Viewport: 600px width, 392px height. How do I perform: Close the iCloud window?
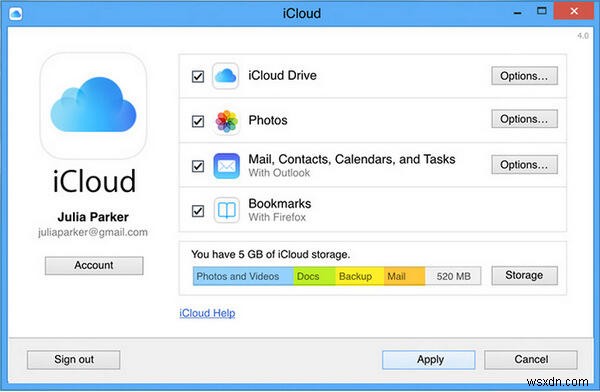[x=574, y=11]
